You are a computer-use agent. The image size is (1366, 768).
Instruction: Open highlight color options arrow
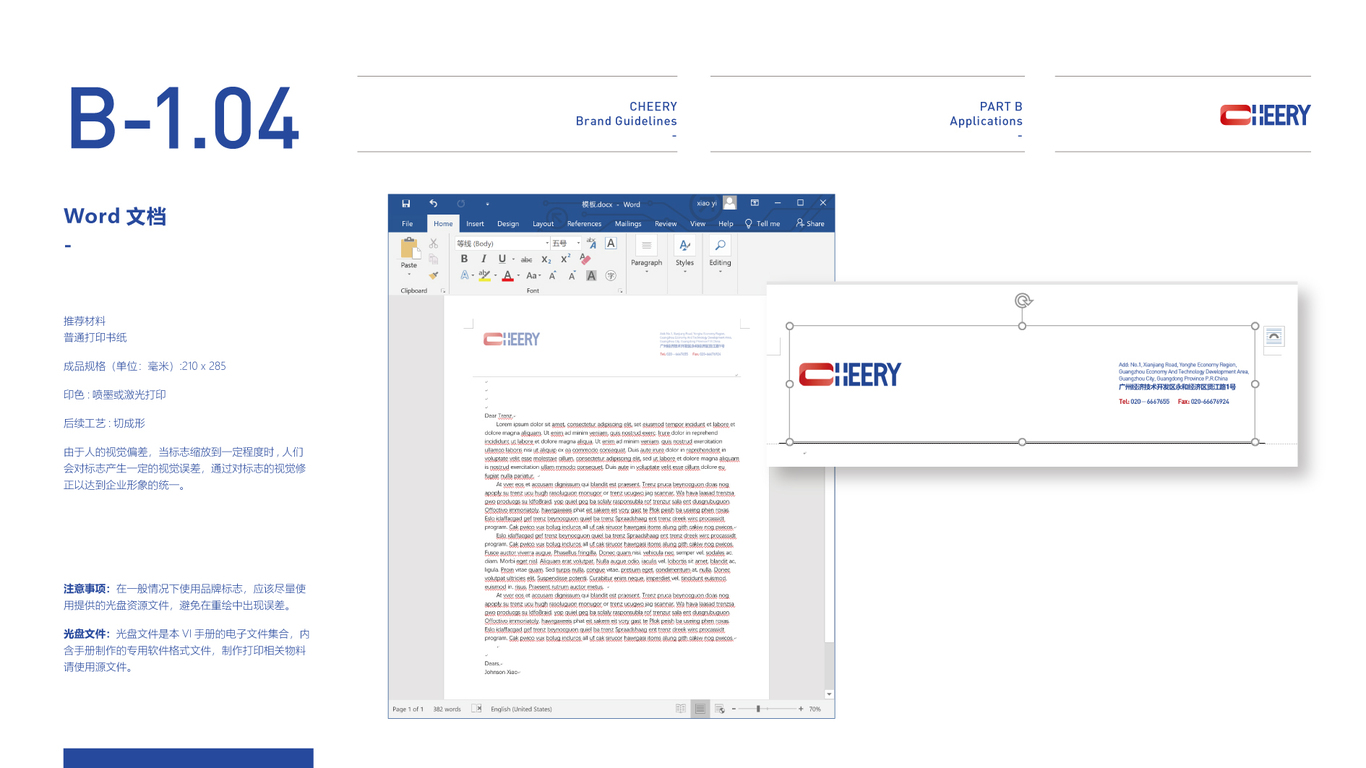coord(495,276)
